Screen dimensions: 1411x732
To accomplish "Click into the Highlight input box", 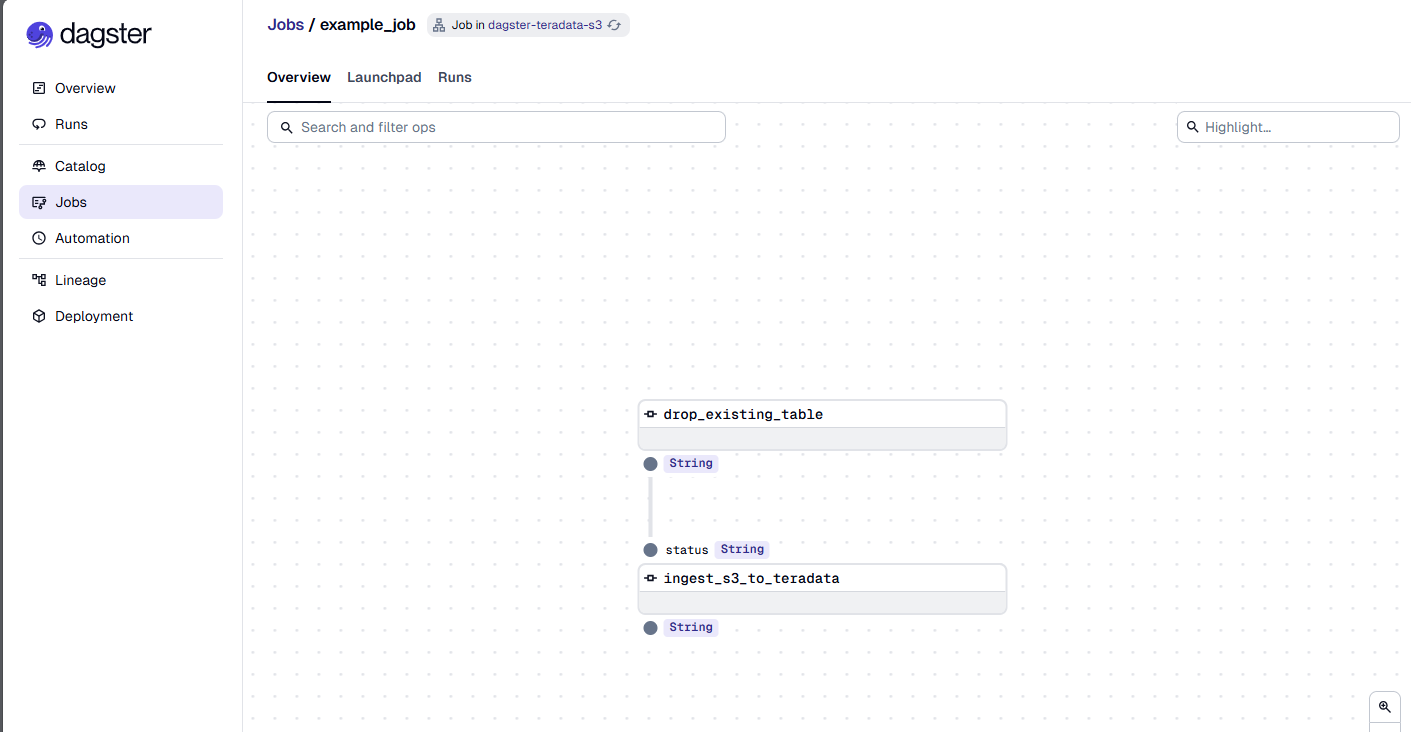I will tap(1288, 127).
